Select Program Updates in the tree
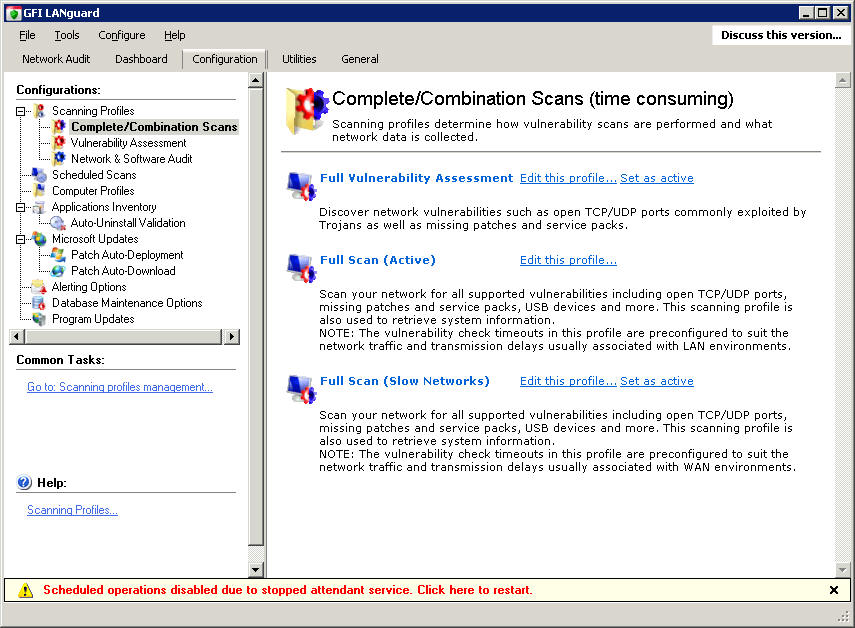Viewport: 855px width, 628px height. coord(93,319)
